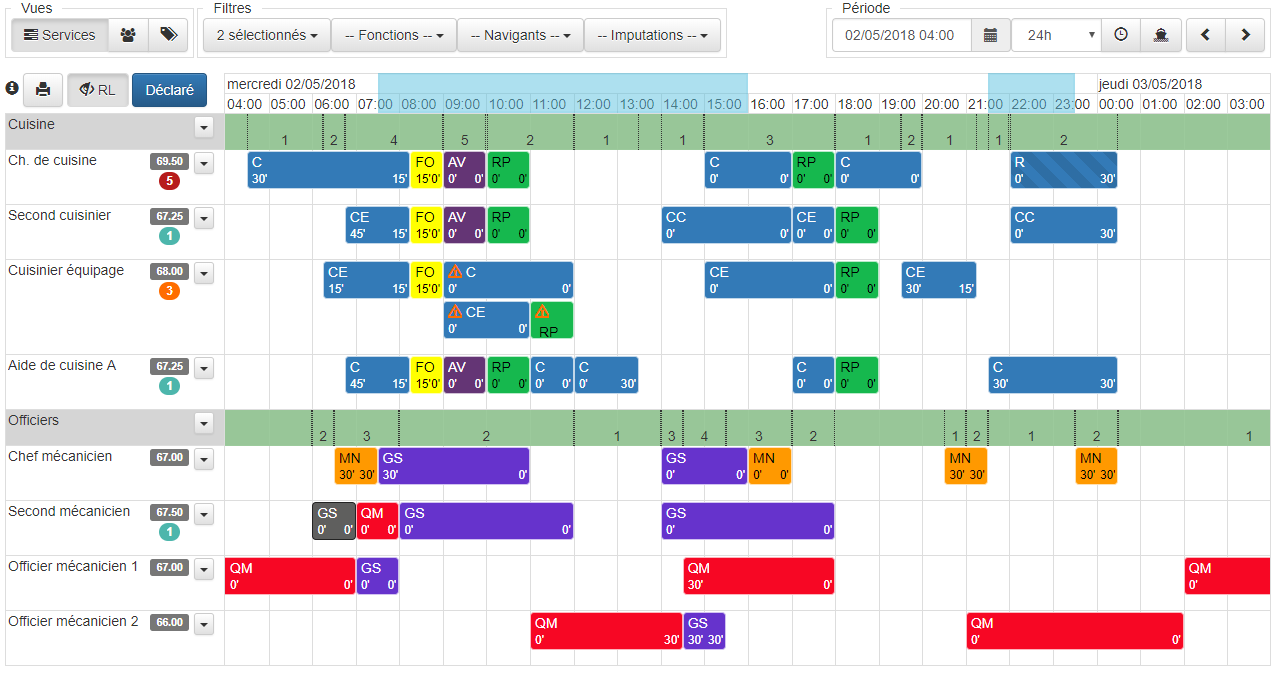This screenshot has height=673, width=1282.
Task: Toggle the Déclaré display mode
Action: coord(169,89)
